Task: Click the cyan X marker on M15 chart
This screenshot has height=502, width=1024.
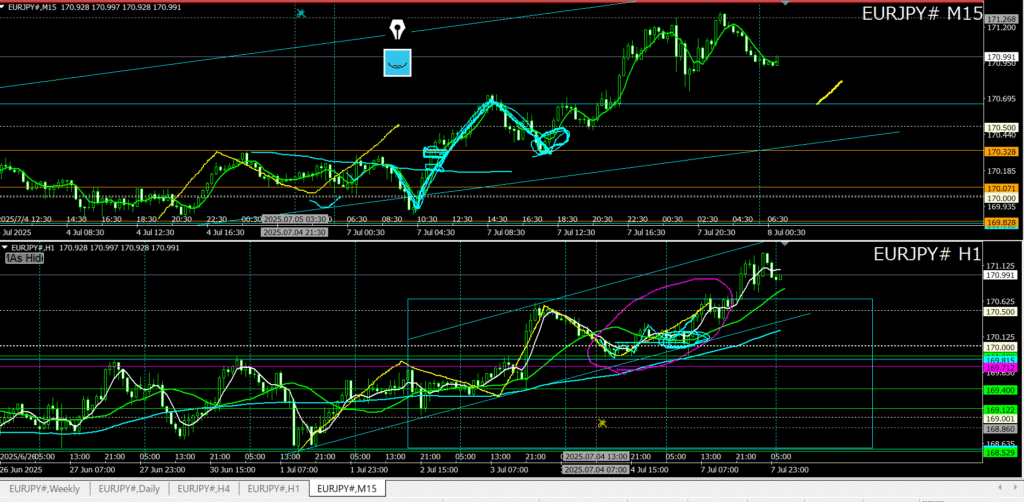Action: 301,13
